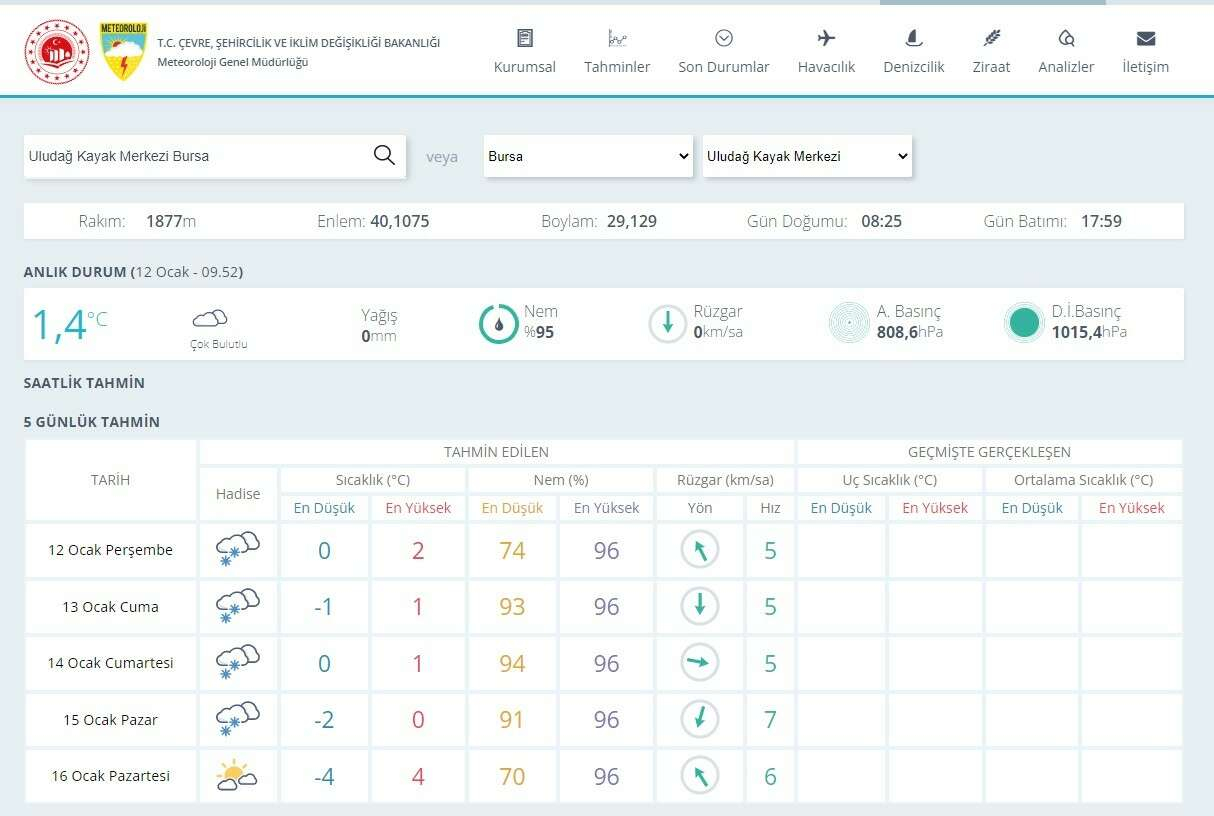Click wind direction arrow for 14 Ocak Cumartesi
The height and width of the screenshot is (816, 1214).
point(700,663)
